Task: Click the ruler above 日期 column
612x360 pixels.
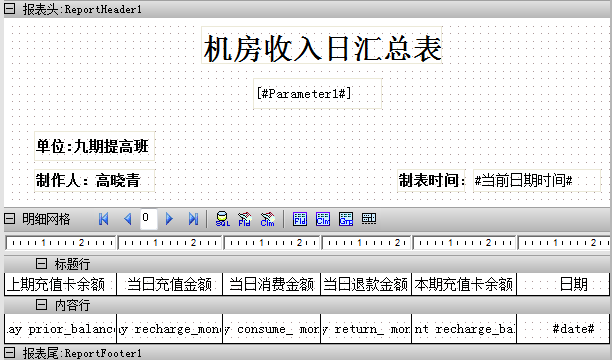Action: (x=564, y=242)
